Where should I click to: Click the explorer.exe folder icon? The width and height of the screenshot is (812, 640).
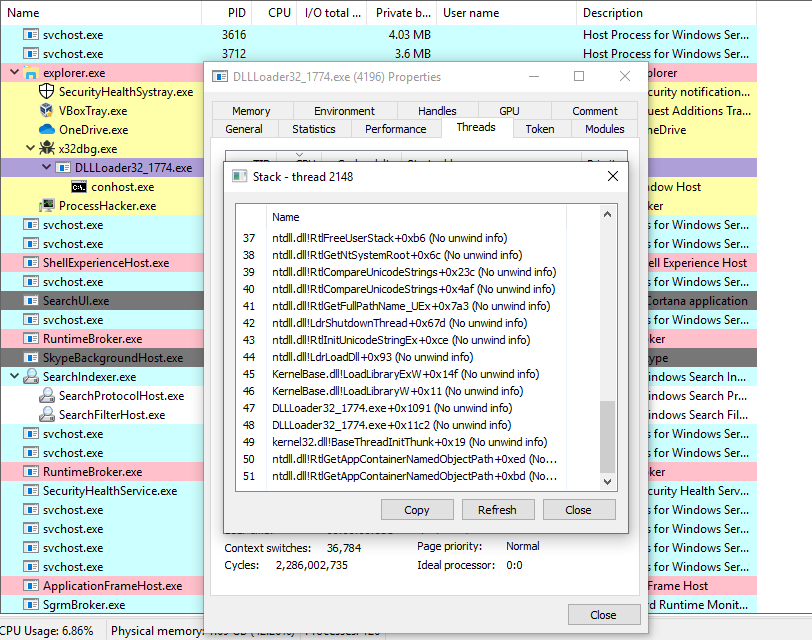pos(31,73)
